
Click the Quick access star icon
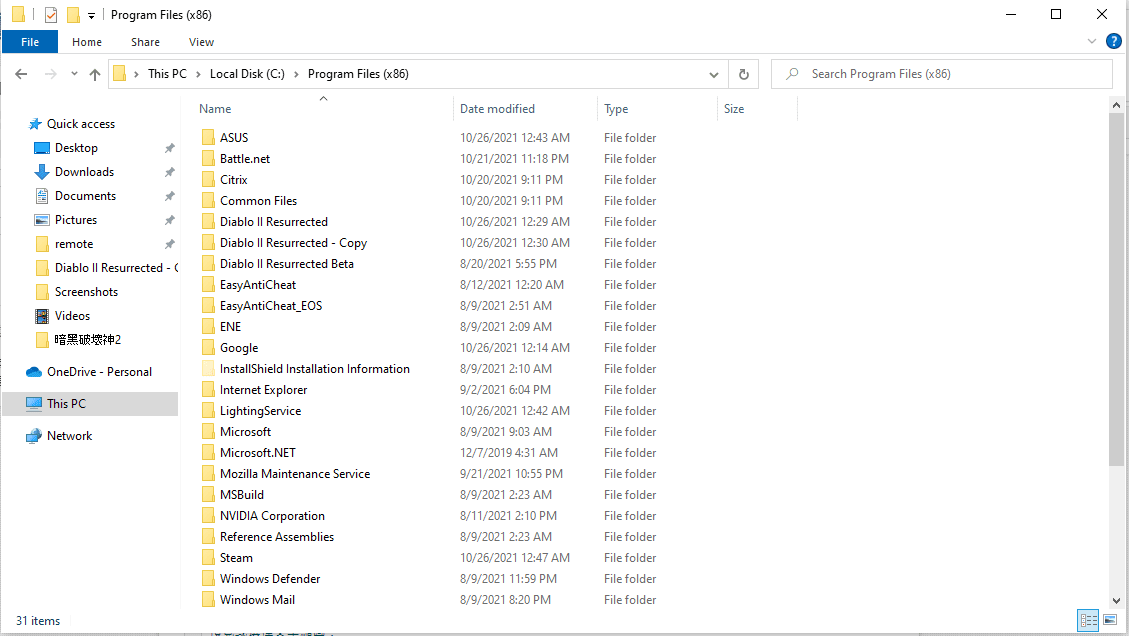(35, 124)
